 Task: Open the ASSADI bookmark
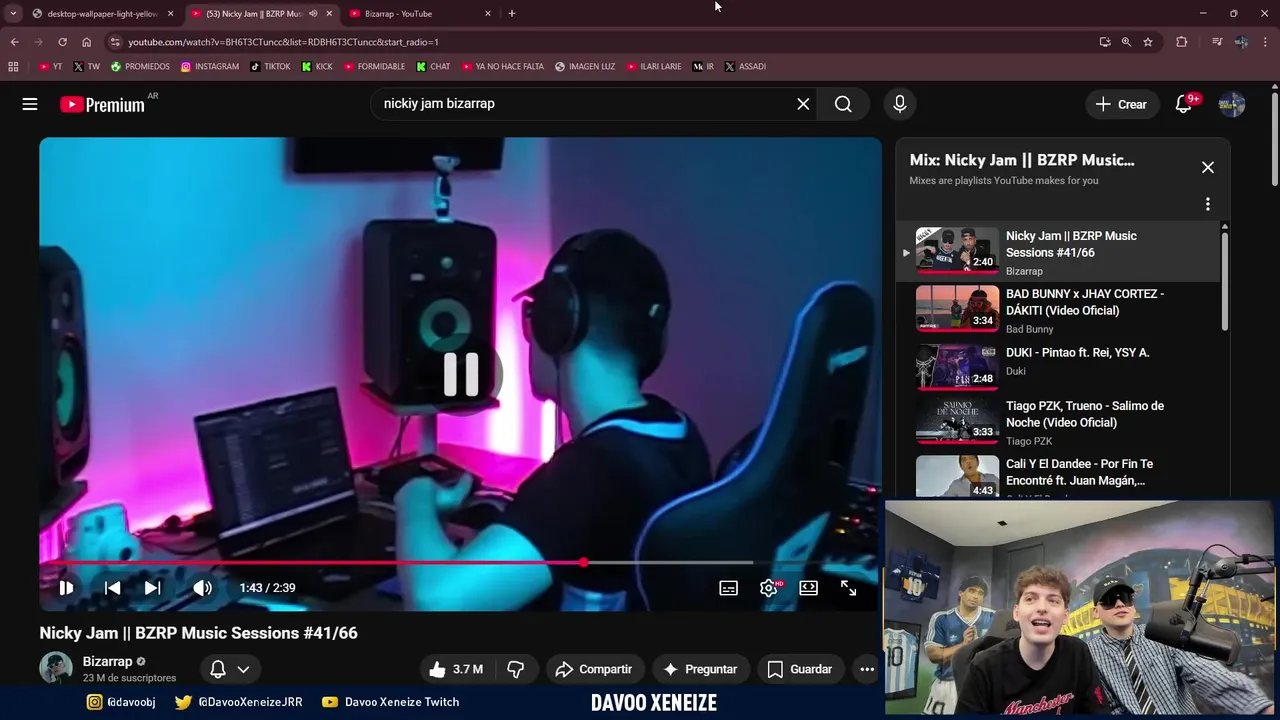[x=745, y=67]
